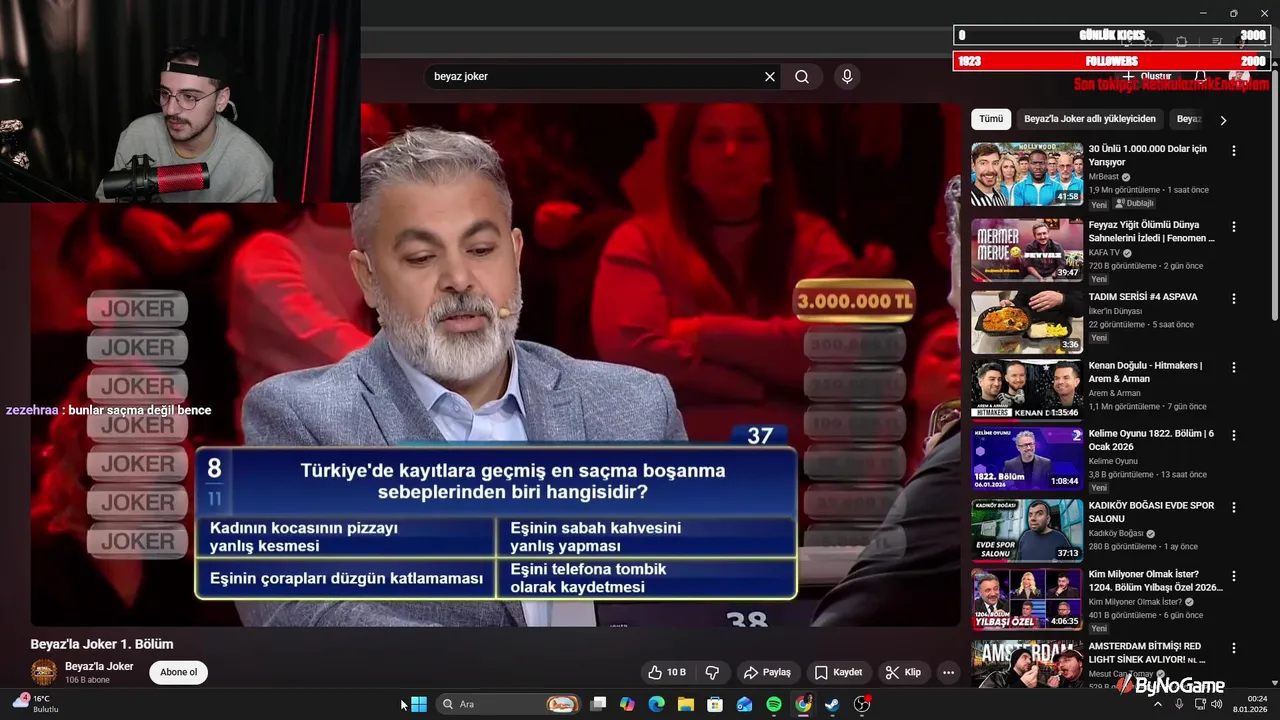Switch to the Chrome taskbar icon
Viewport: 1280px width, 720px height.
point(803,704)
